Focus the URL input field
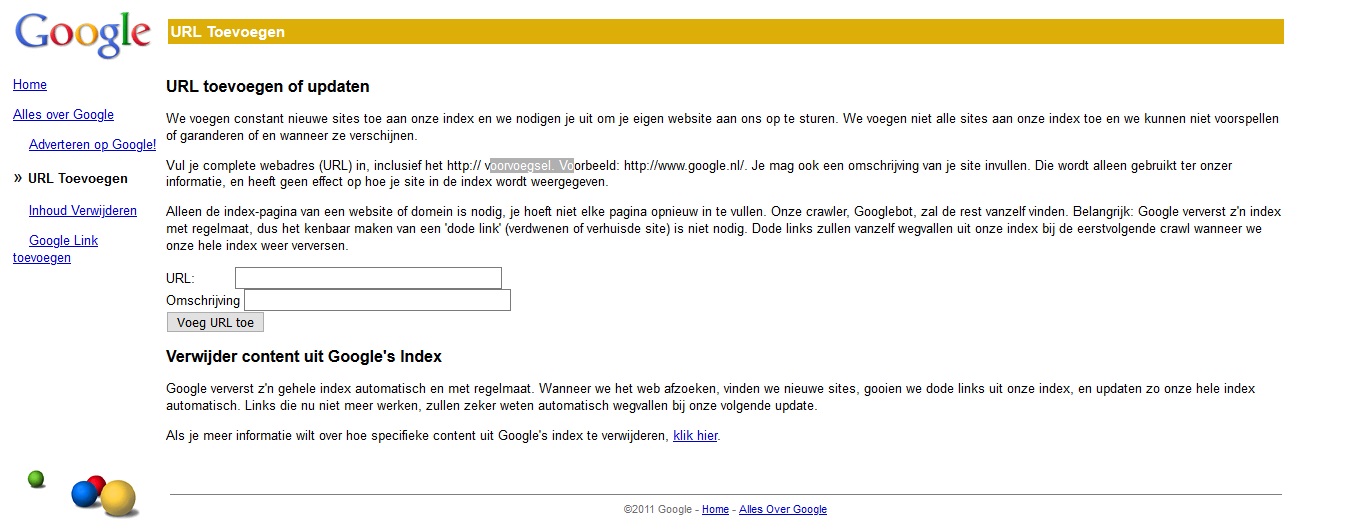This screenshot has height=532, width=1366. pos(368,278)
